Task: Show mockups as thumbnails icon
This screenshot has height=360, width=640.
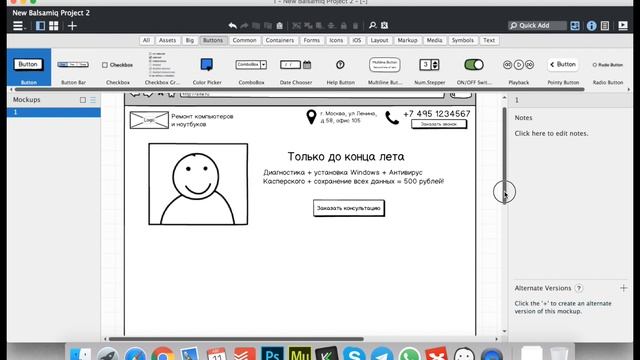Action: point(83,100)
